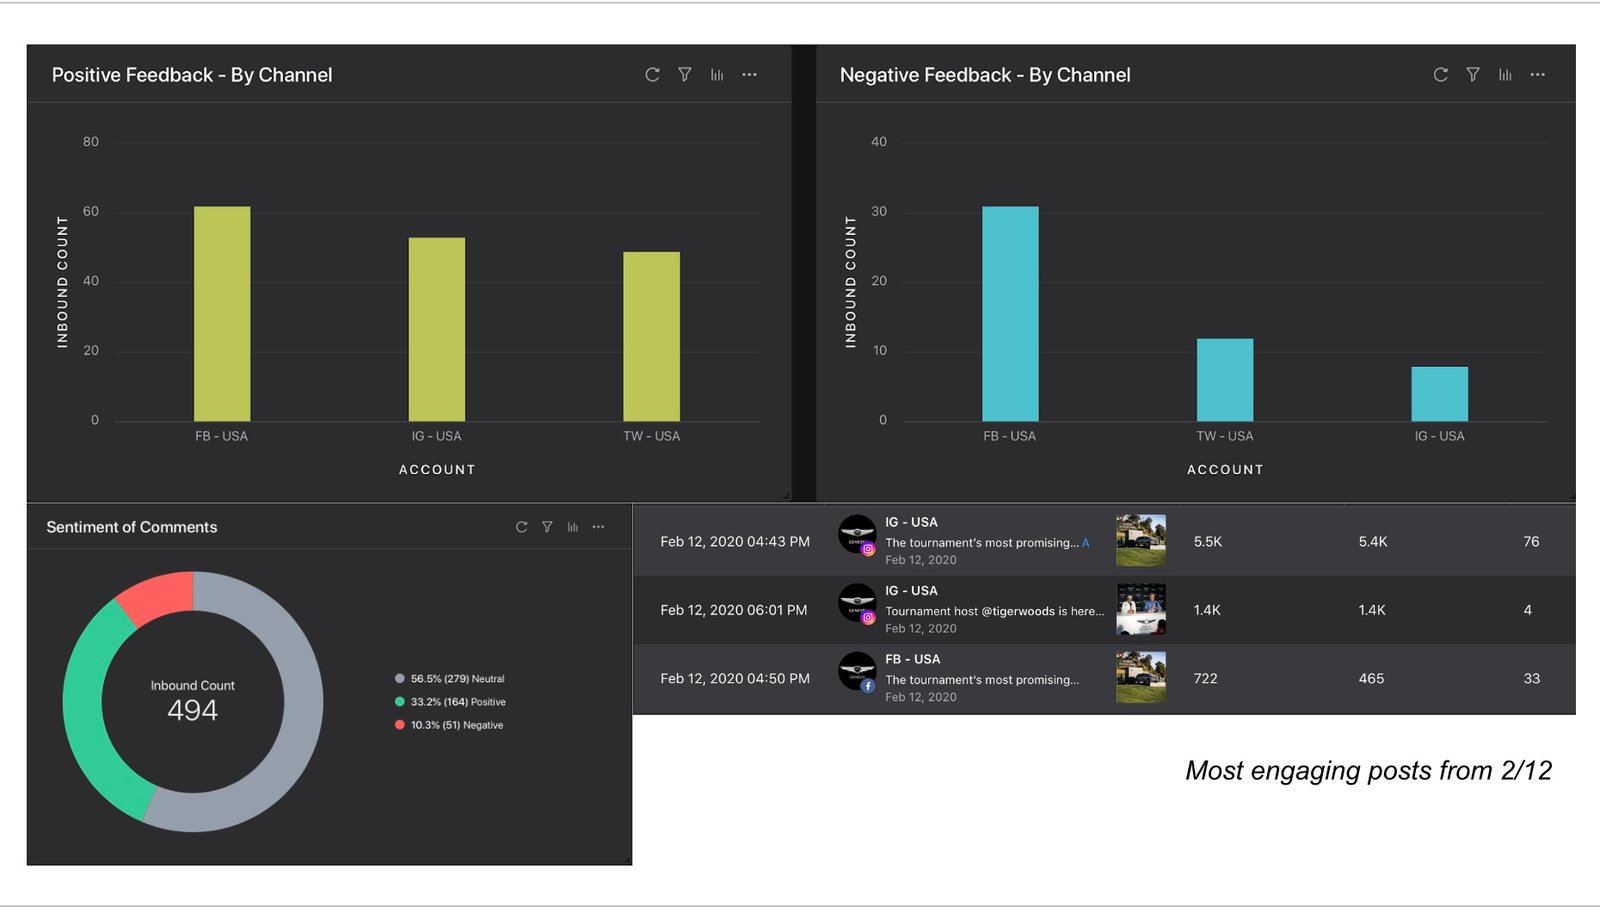The height and width of the screenshot is (907, 1600).
Task: Click the 33 value in FB row
Action: pos(1531,679)
